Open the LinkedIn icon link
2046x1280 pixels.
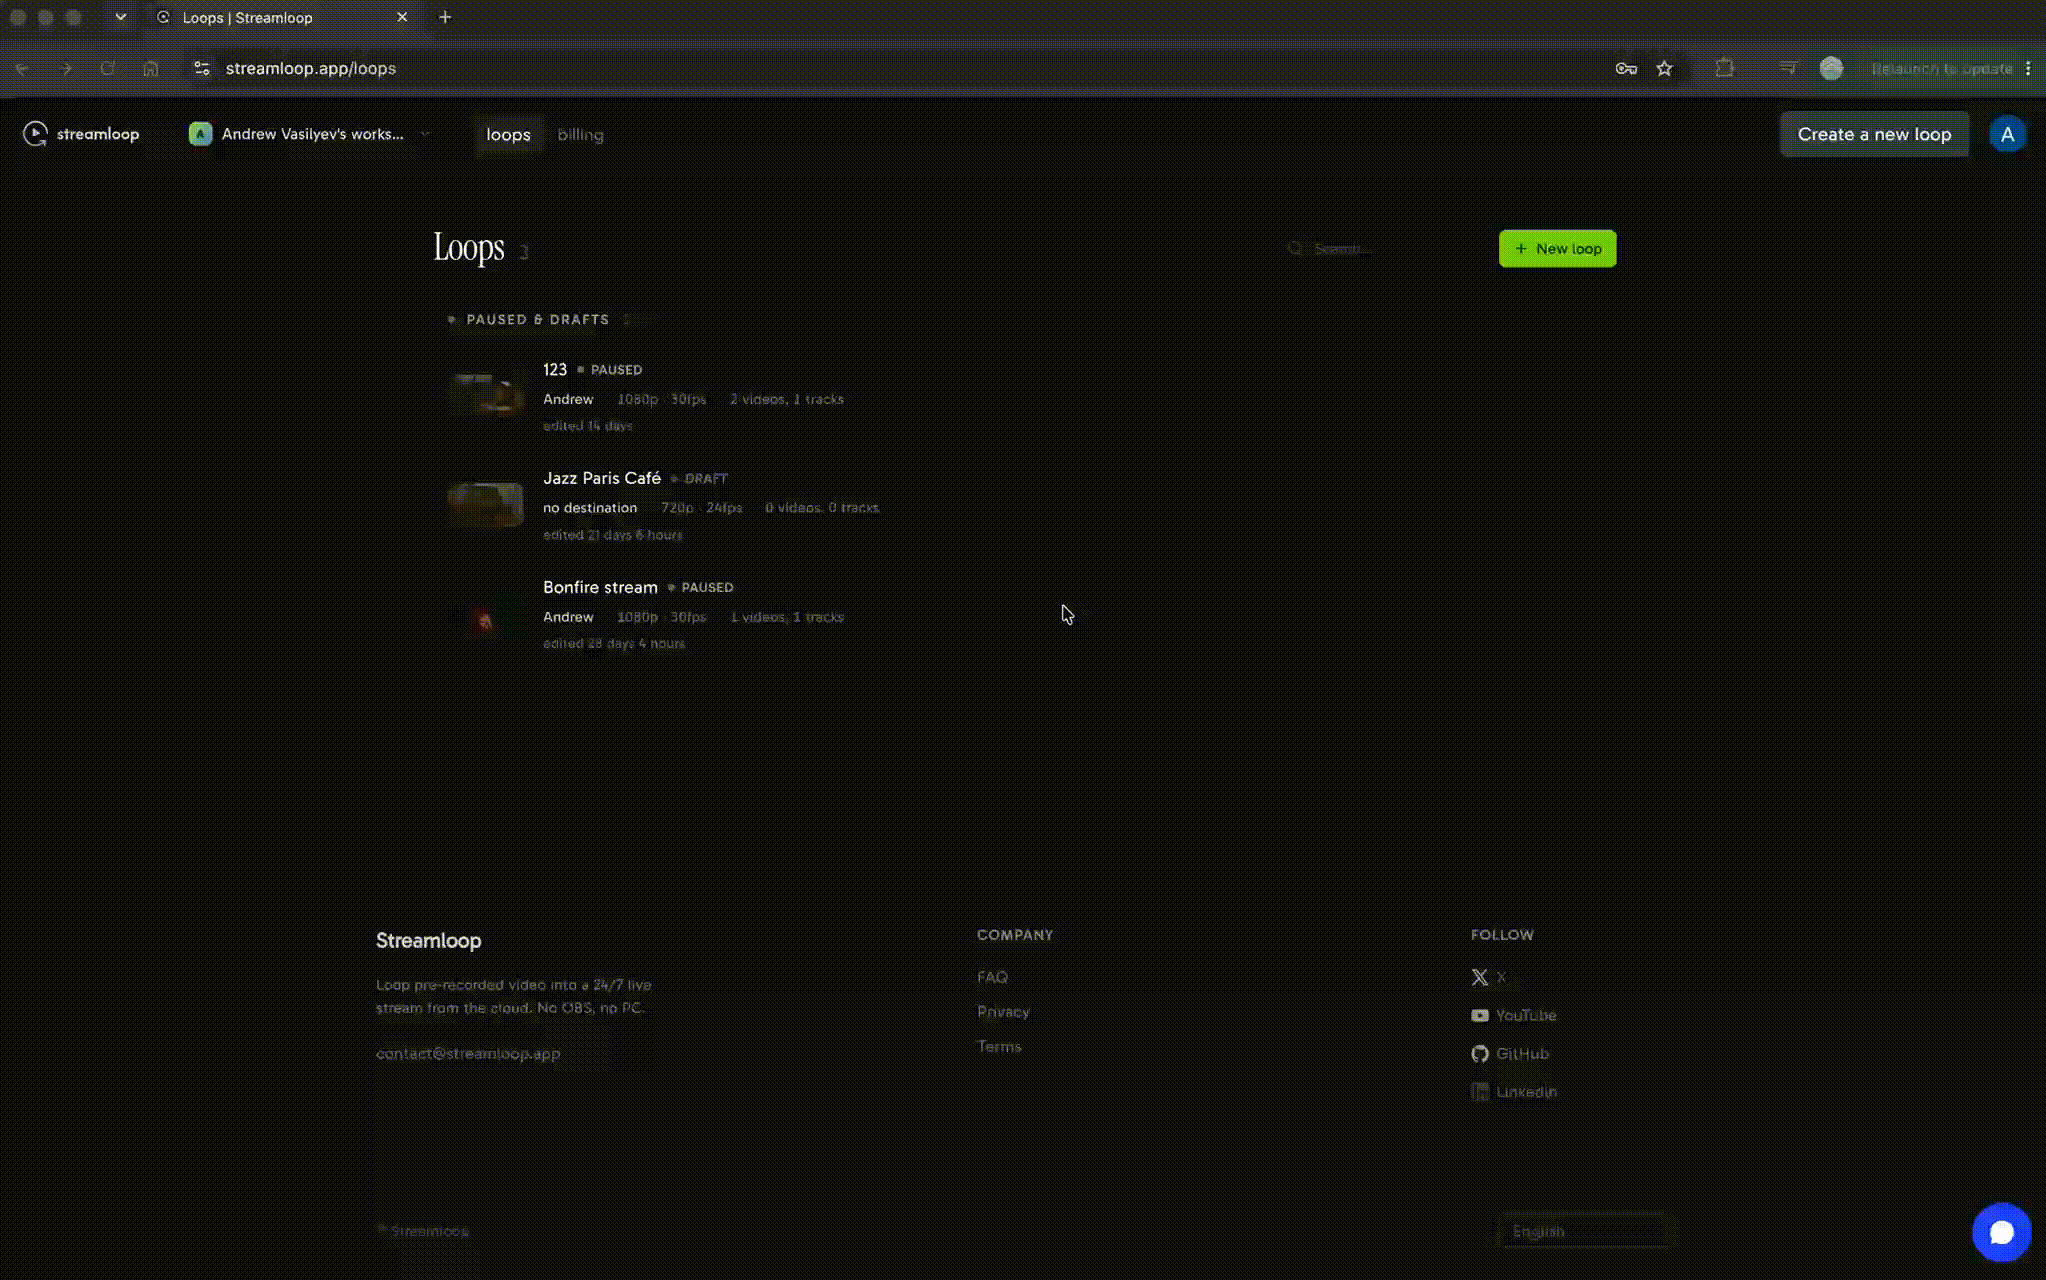[x=1480, y=1091]
